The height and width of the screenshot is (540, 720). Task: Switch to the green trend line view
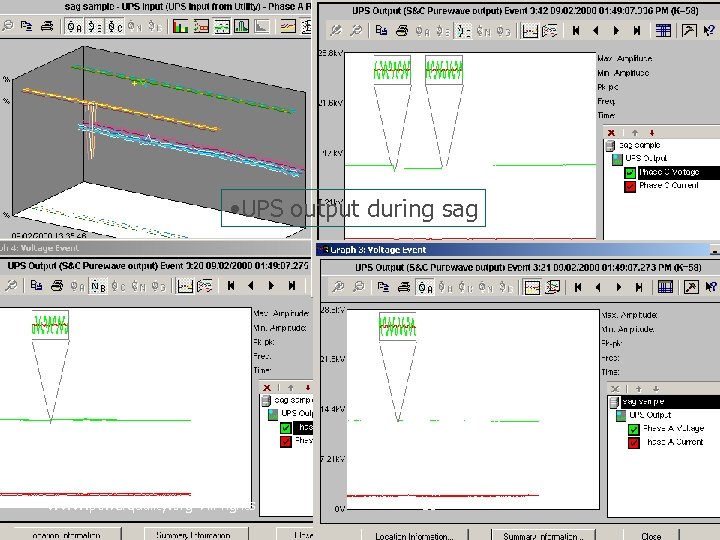click(221, 26)
